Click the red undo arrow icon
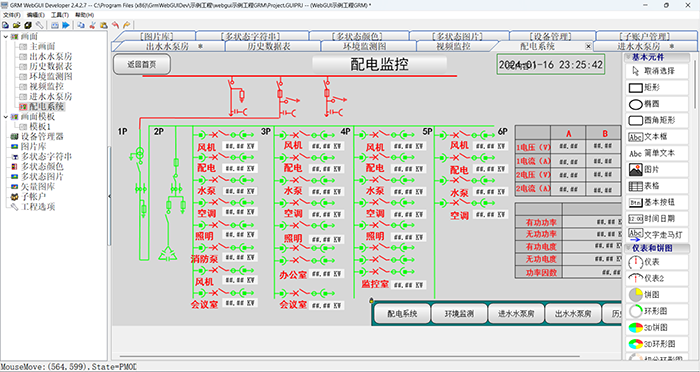The height and width of the screenshot is (372, 700). point(115,25)
